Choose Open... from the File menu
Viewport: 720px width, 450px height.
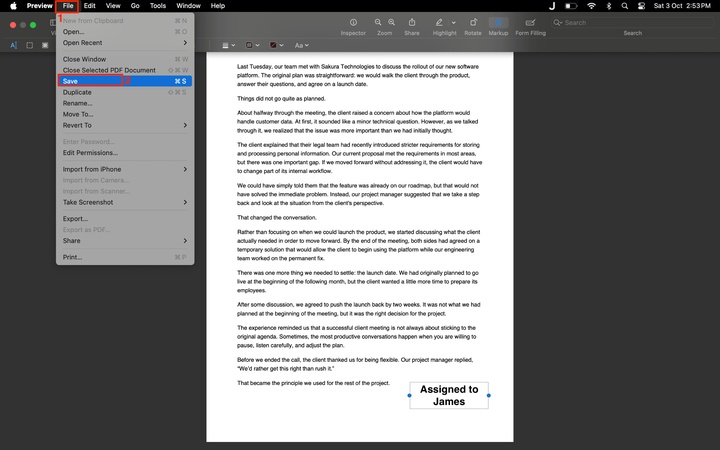[124, 32]
